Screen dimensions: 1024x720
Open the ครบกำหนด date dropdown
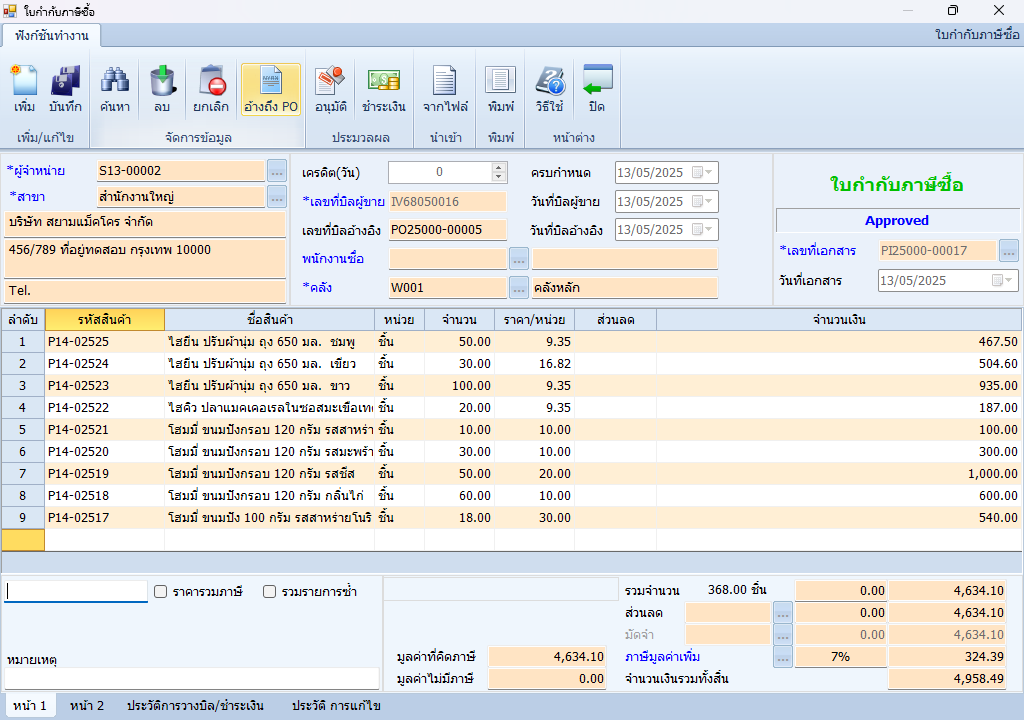[x=710, y=172]
